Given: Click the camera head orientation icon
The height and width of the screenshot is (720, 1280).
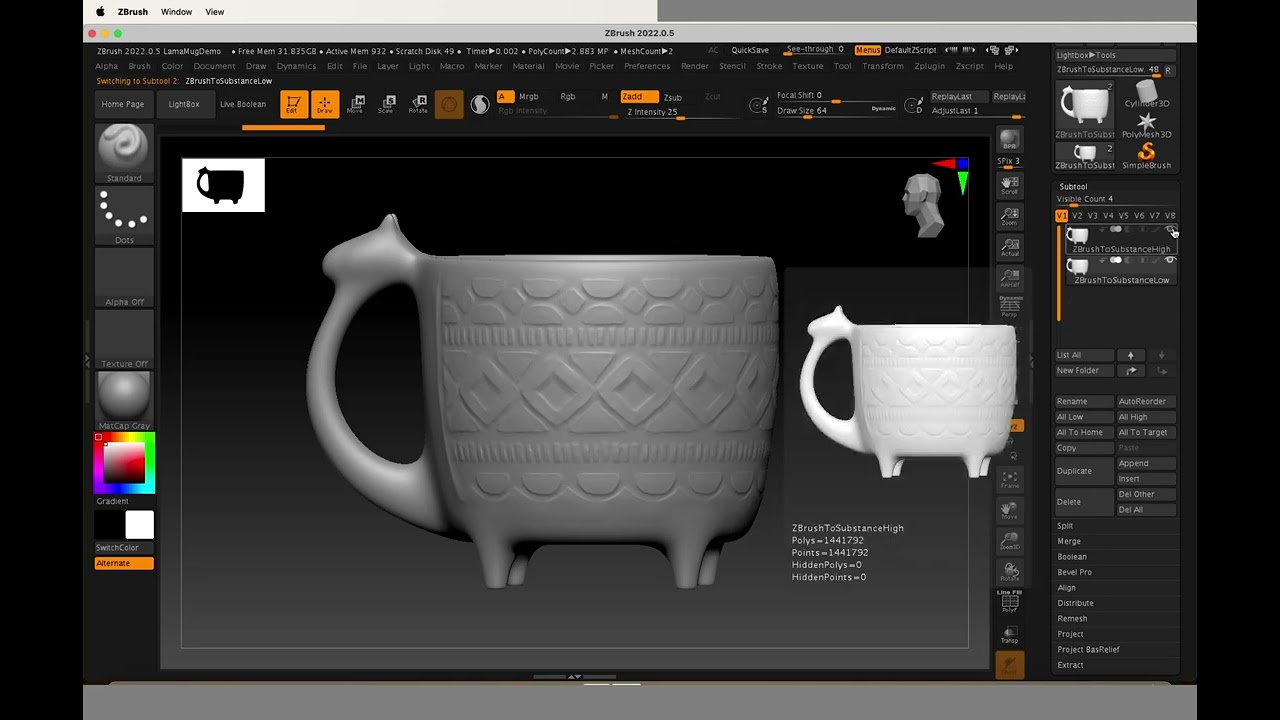Looking at the screenshot, I should click(924, 205).
